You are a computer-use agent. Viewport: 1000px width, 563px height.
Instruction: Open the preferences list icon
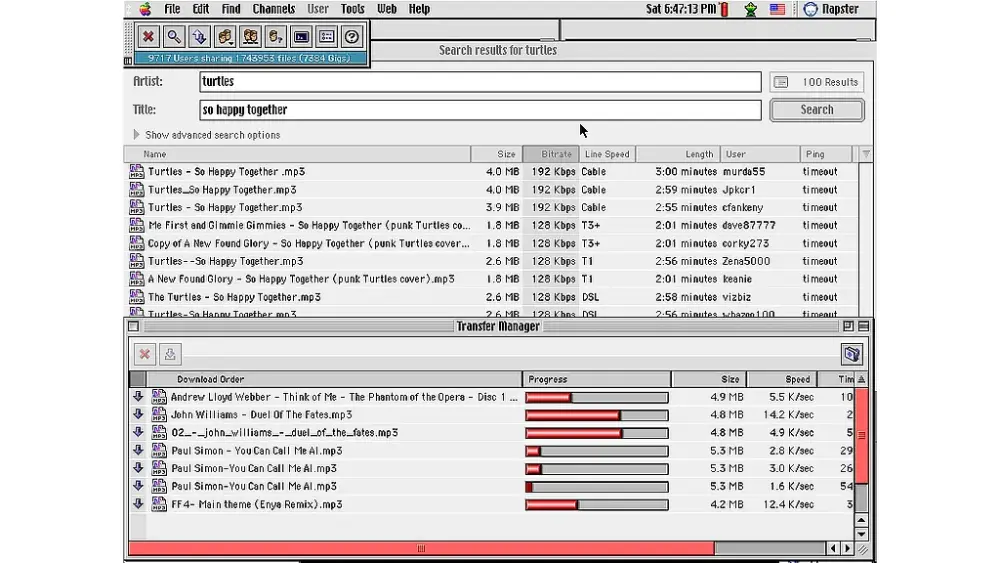[327, 37]
